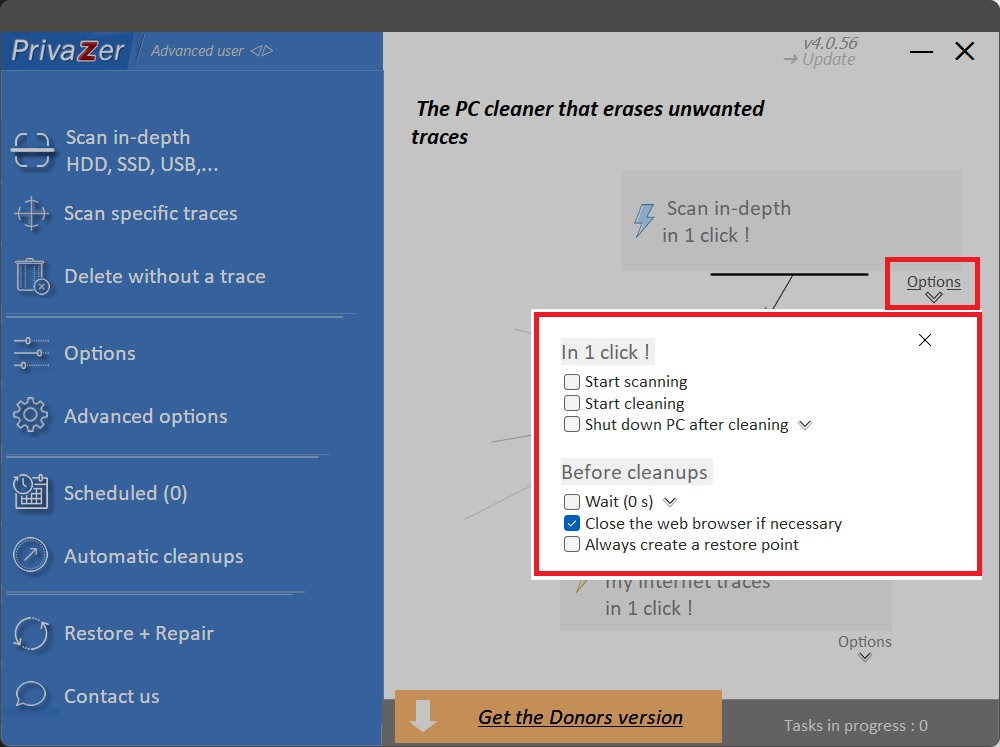Expand the bottom Options chevron below internet traces
This screenshot has height=747, width=1000.
[865, 649]
